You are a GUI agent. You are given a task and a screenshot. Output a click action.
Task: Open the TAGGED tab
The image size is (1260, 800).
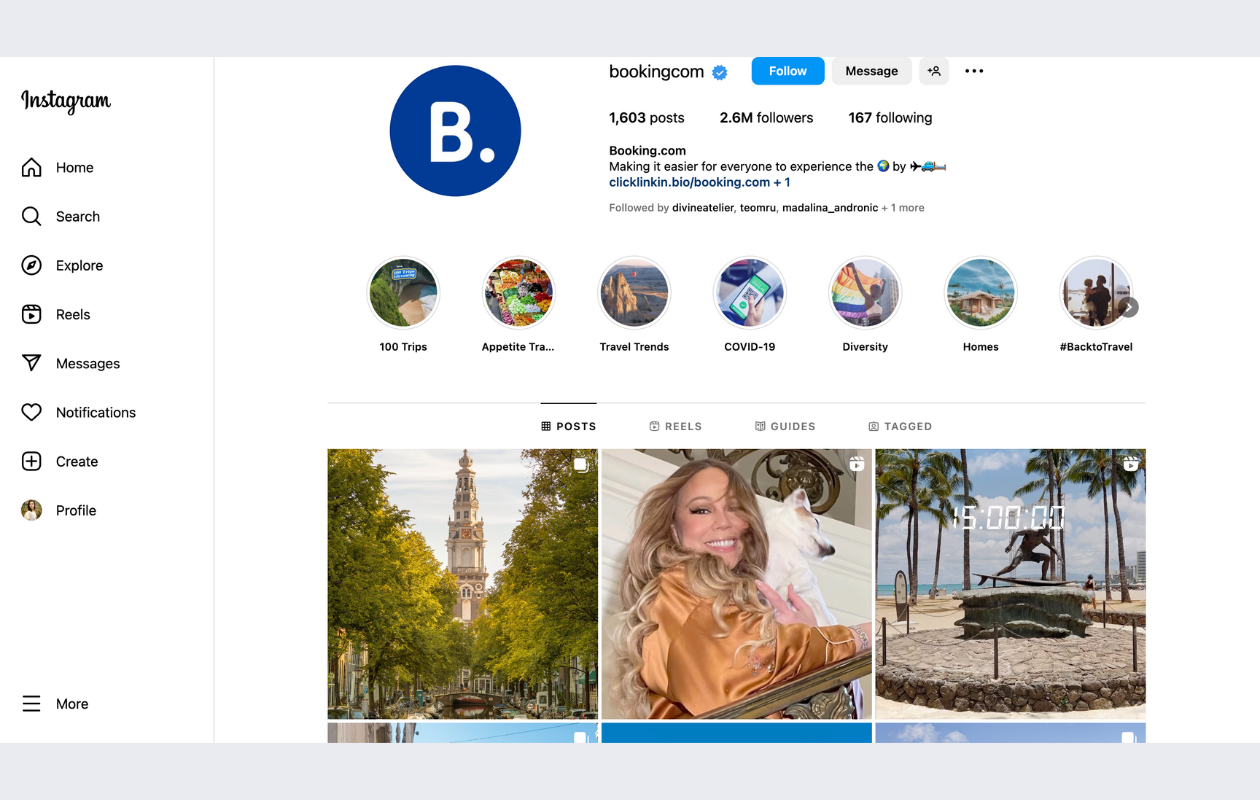click(x=899, y=426)
